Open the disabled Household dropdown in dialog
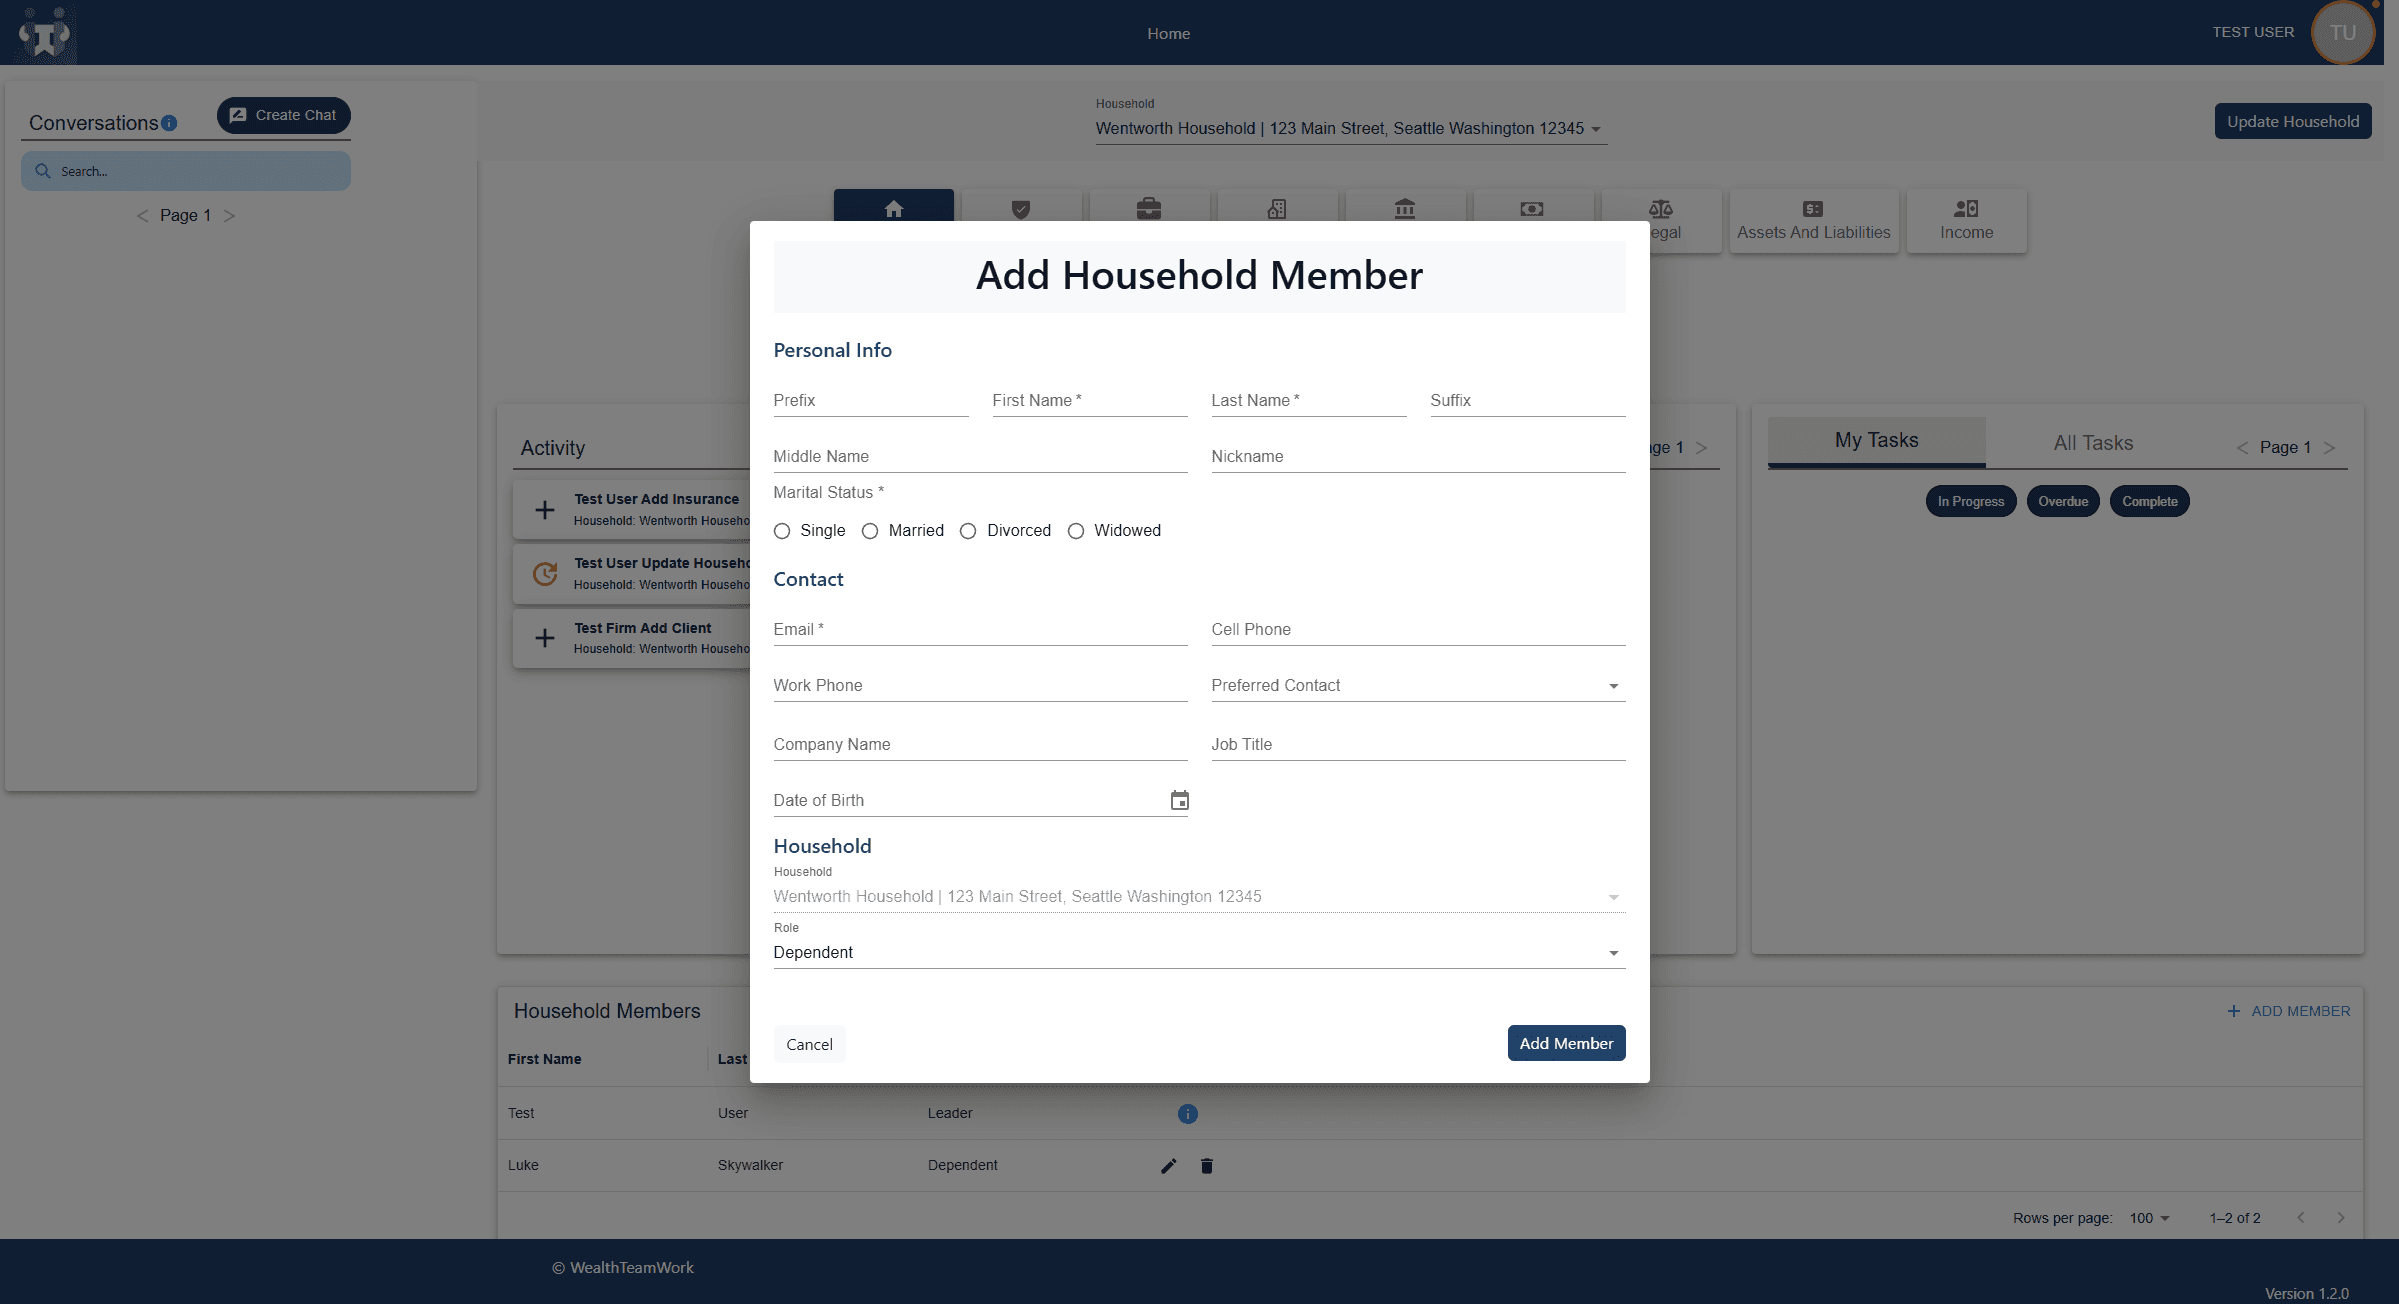 click(1199, 897)
